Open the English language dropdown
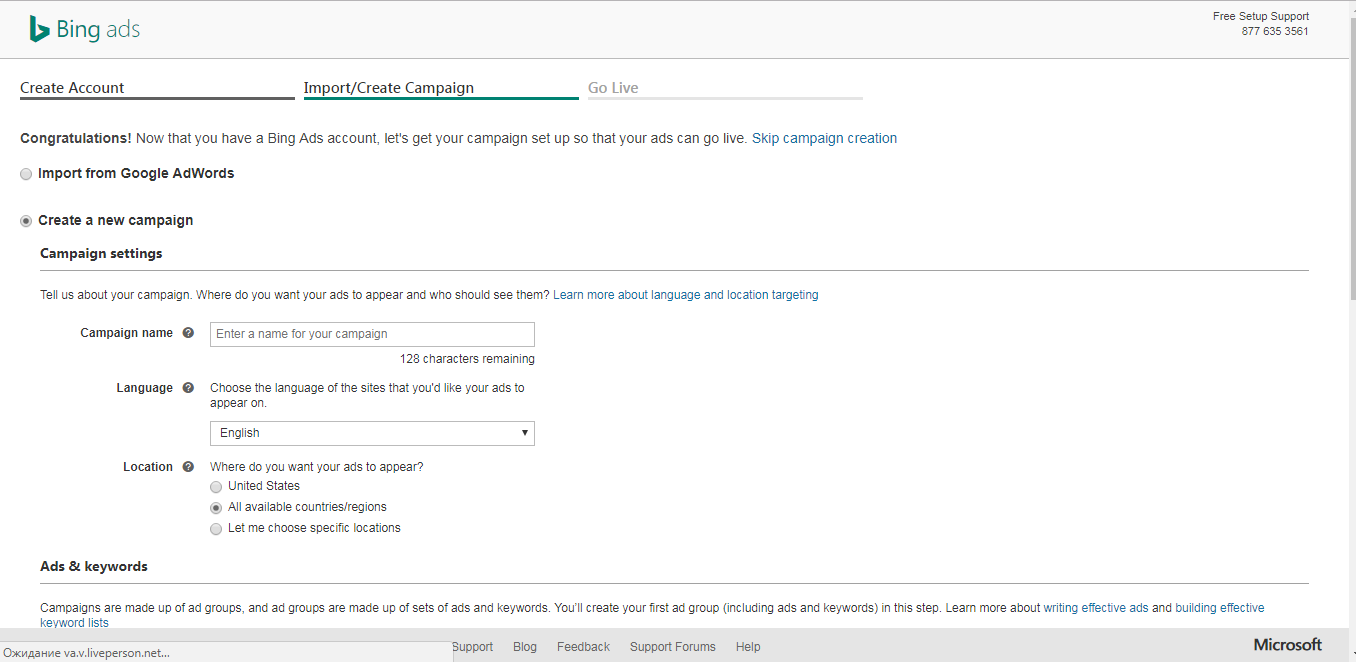This screenshot has height=662, width=1356. click(372, 433)
